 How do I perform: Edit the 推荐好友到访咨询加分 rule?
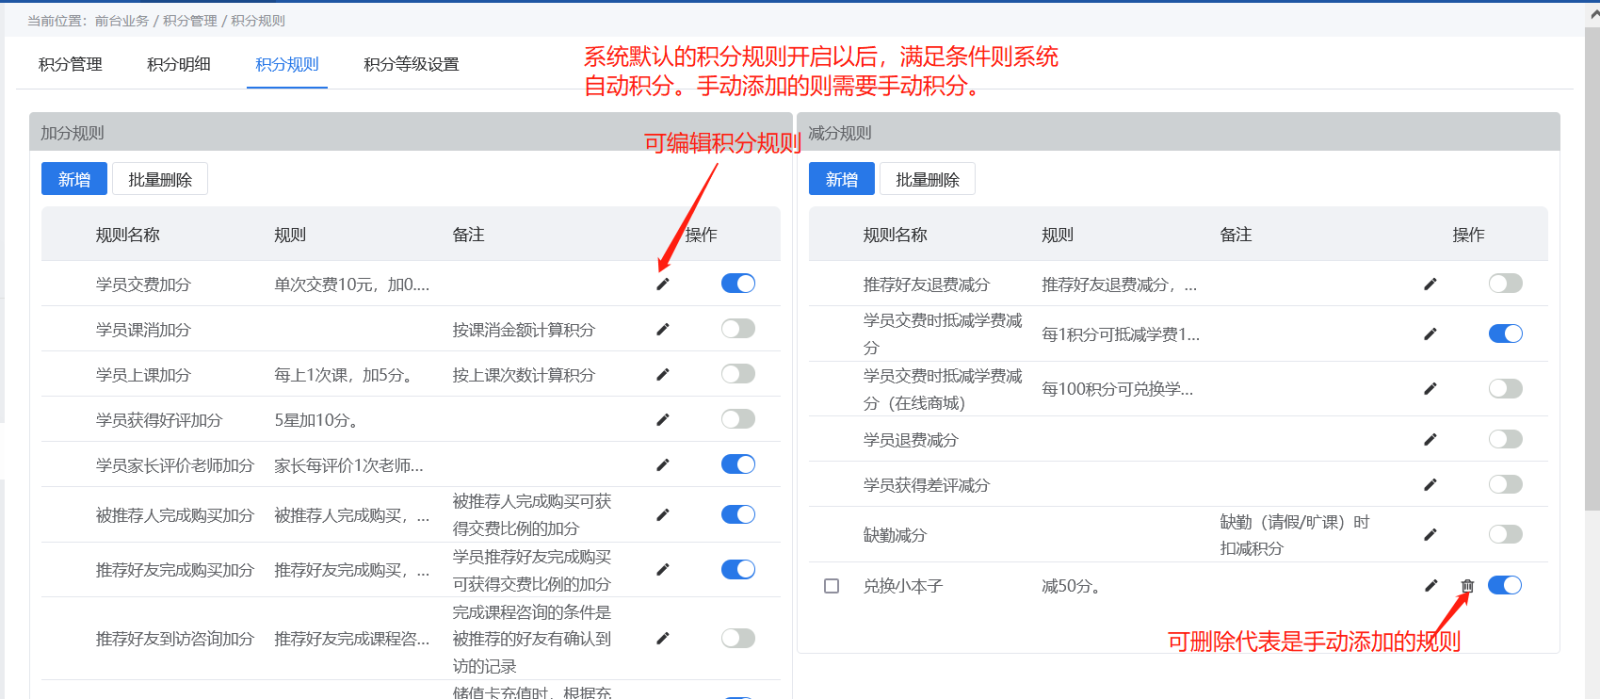662,638
